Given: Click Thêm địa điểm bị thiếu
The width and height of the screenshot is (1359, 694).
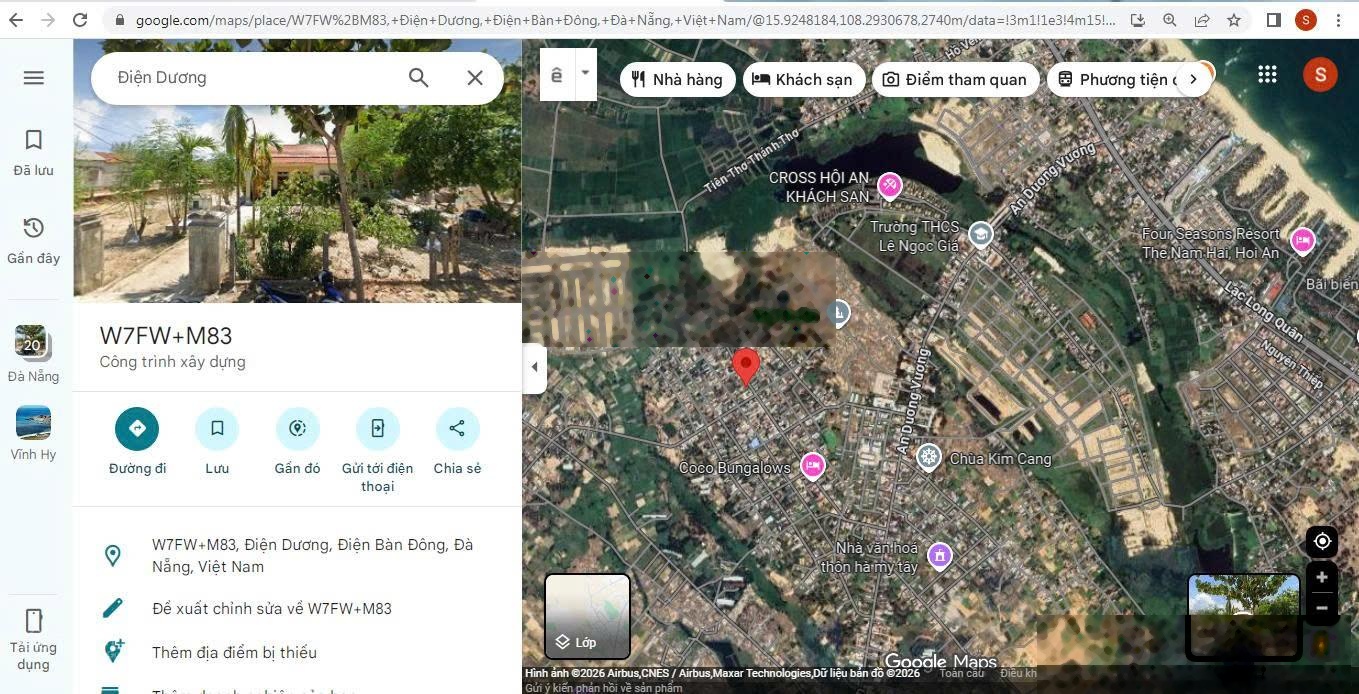Looking at the screenshot, I should [297, 652].
